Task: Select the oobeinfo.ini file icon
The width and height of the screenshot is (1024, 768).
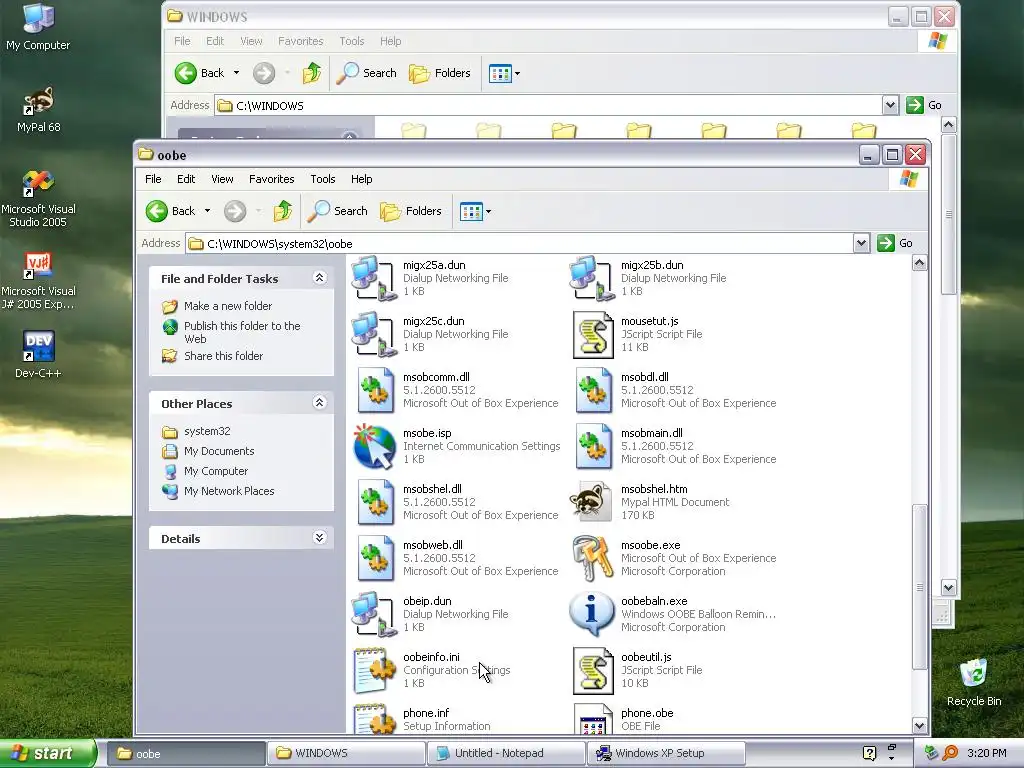Action: (374, 671)
